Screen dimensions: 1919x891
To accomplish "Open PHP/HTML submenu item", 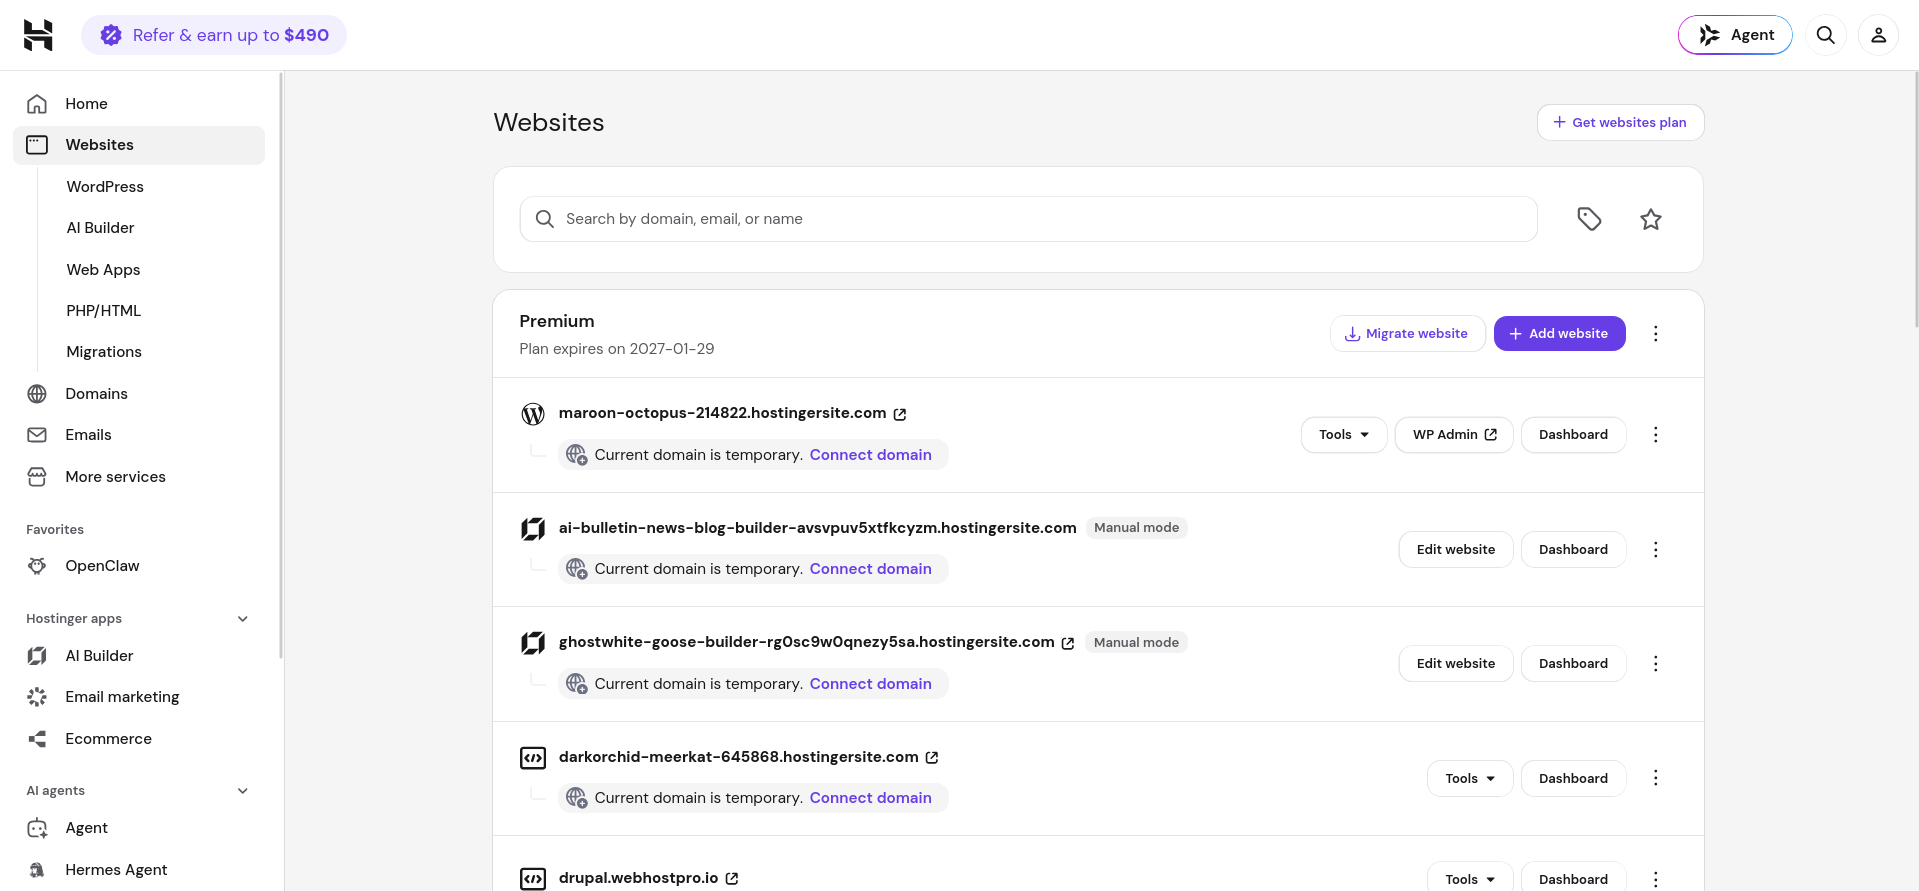I will pyautogui.click(x=103, y=311).
